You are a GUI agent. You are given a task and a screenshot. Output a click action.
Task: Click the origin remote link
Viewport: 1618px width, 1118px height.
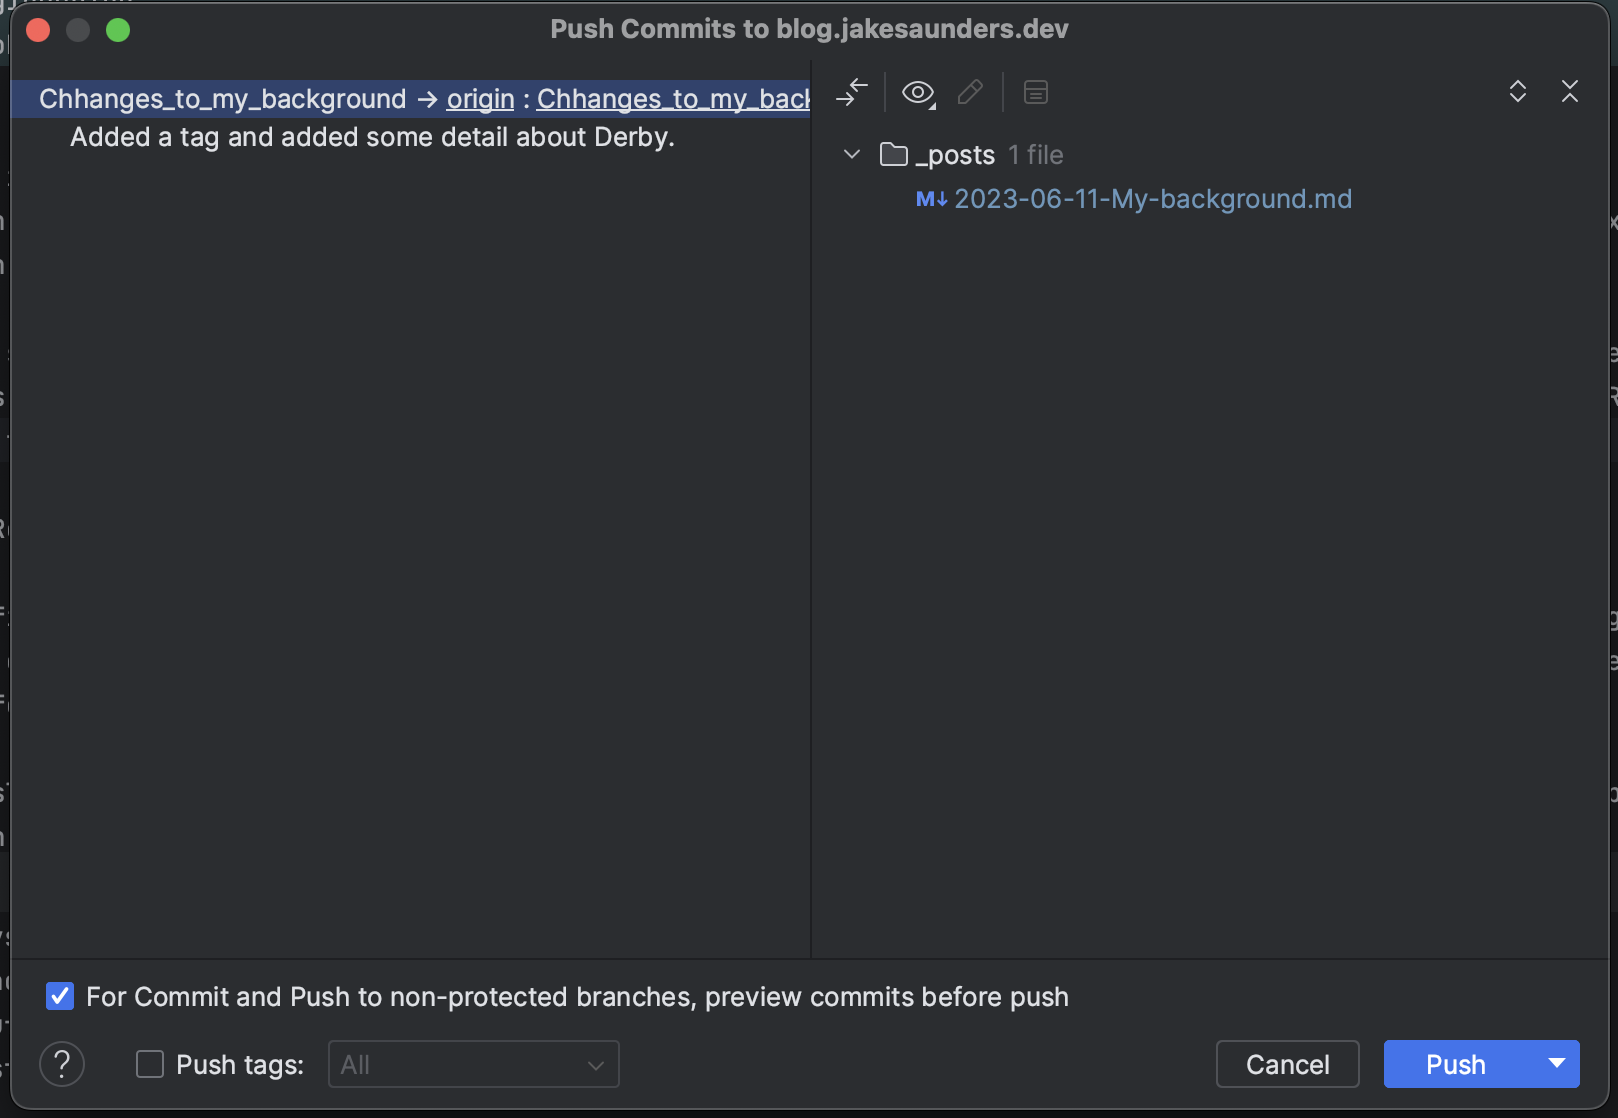(x=479, y=99)
